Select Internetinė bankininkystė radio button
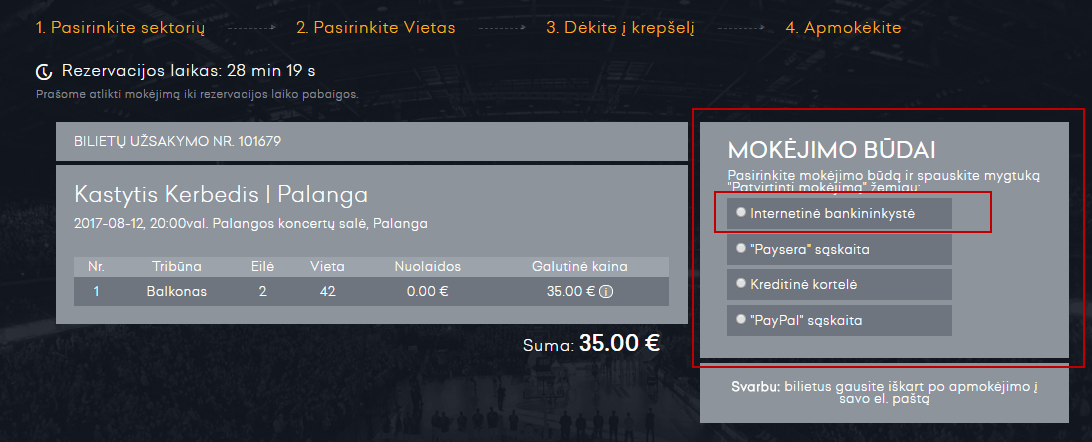This screenshot has width=1092, height=442. pos(741,212)
